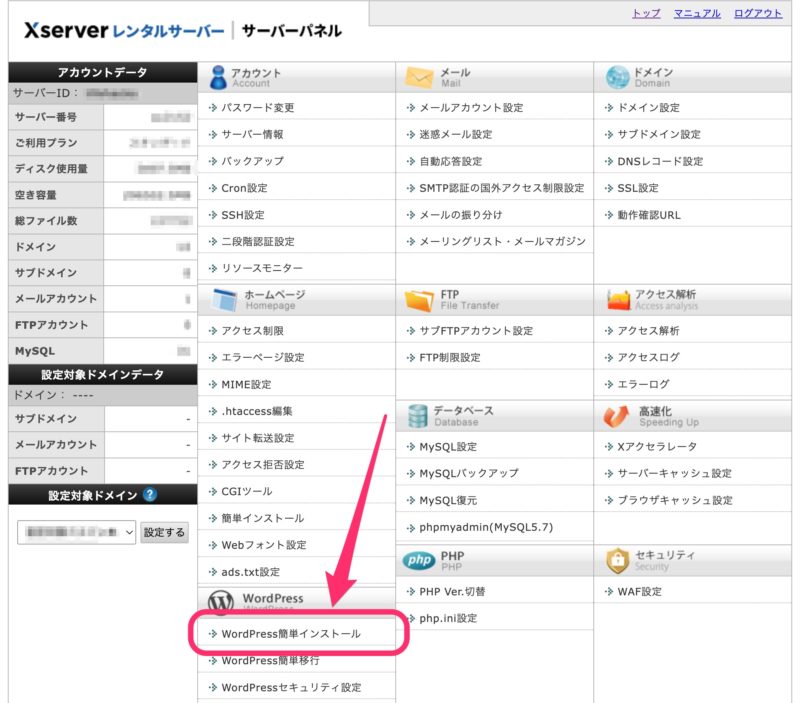Open the target domain dropdown
This screenshot has height=703, width=800.
(77, 532)
